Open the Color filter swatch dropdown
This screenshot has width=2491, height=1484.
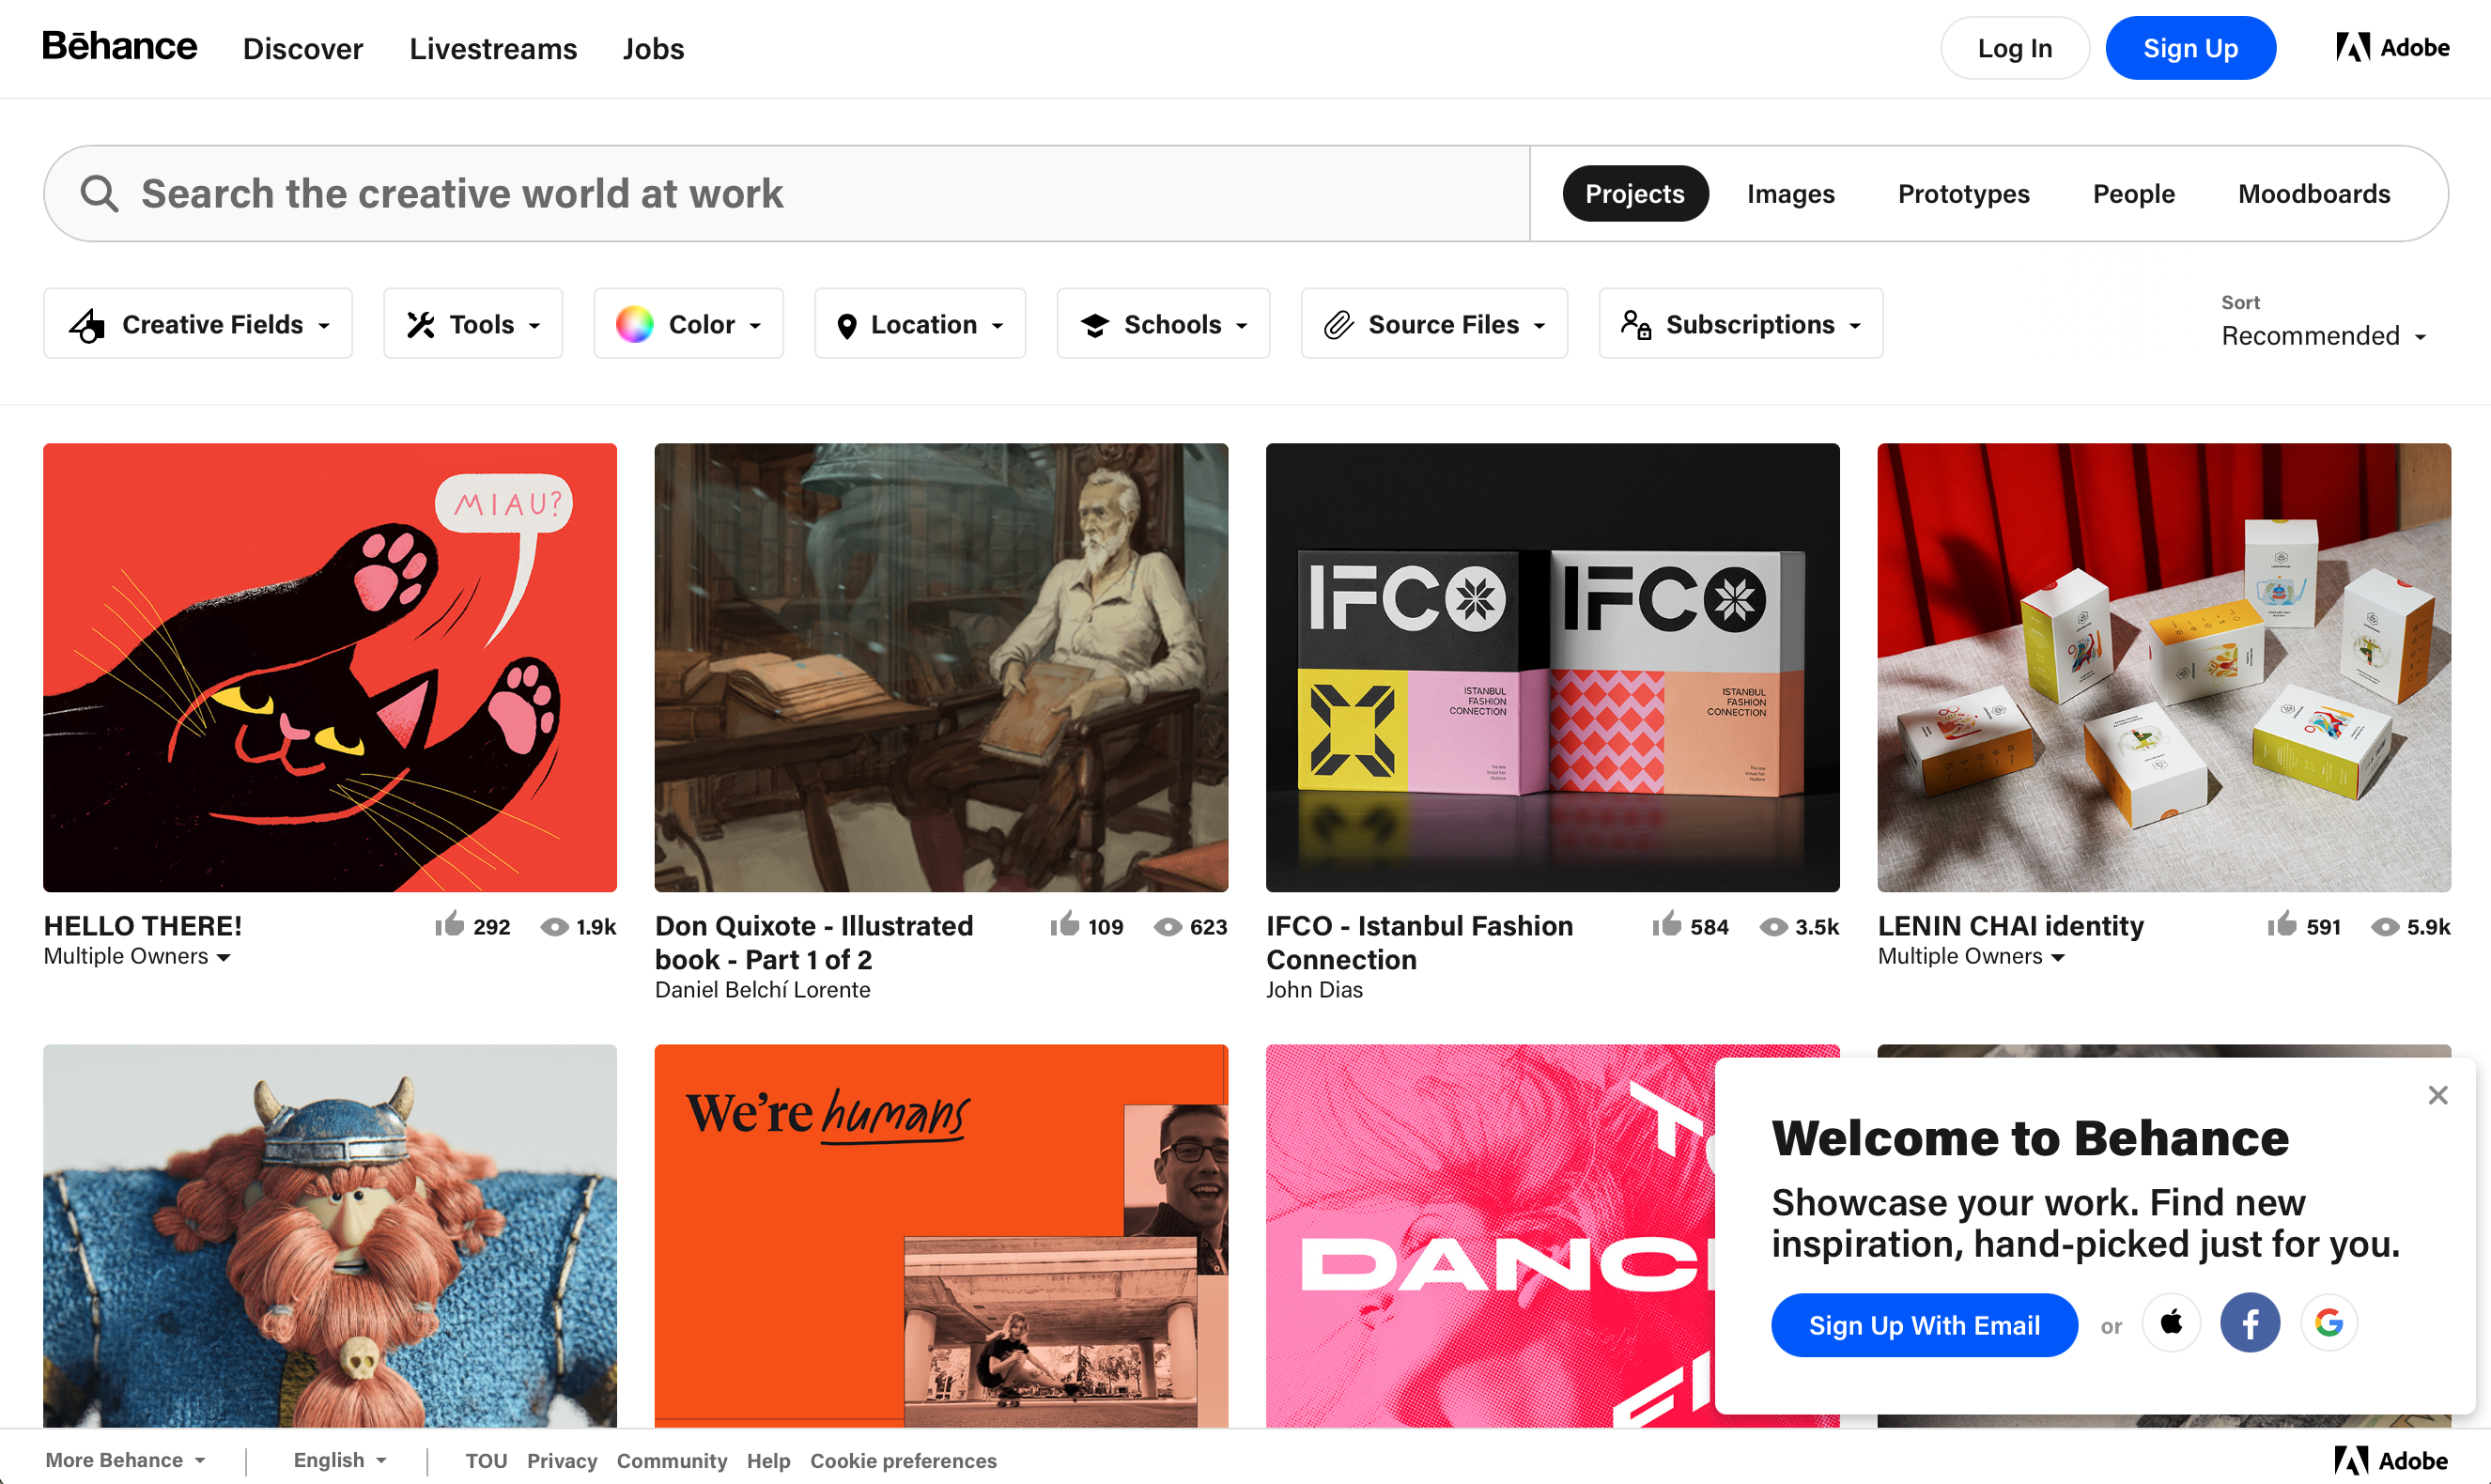click(x=688, y=324)
